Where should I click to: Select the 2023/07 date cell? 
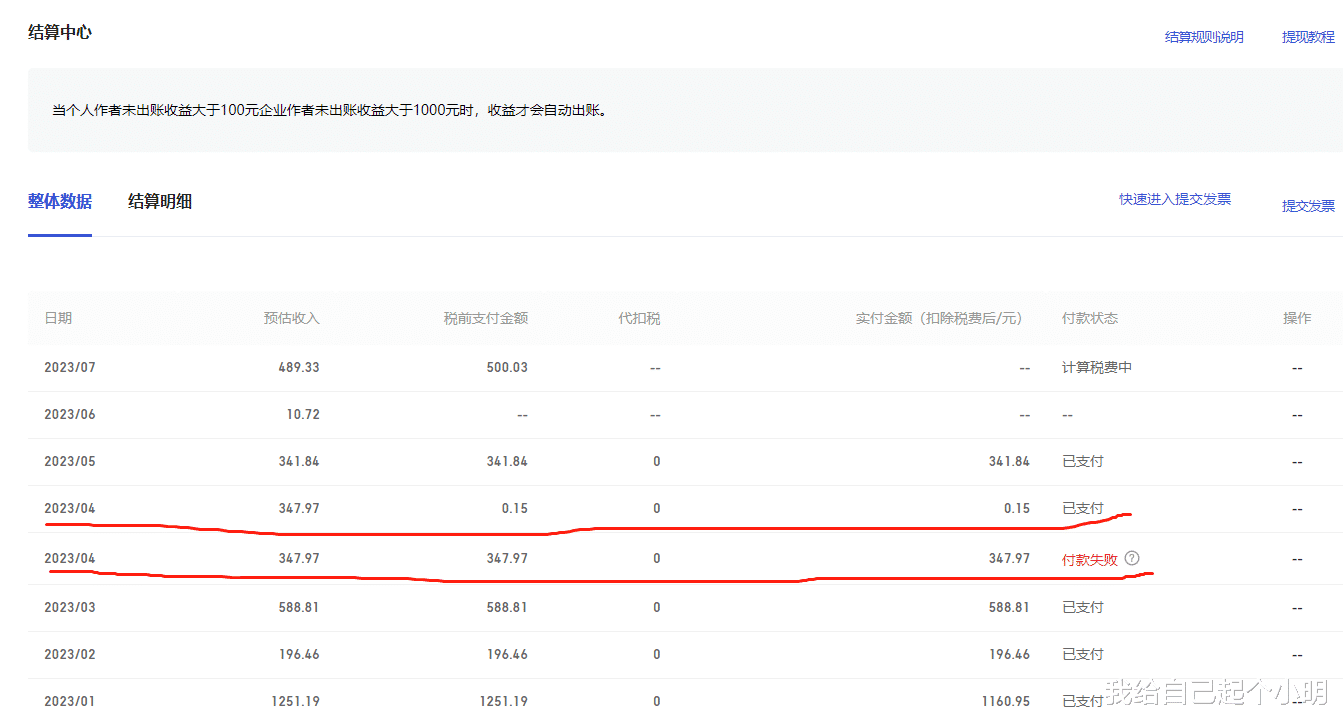(70, 367)
